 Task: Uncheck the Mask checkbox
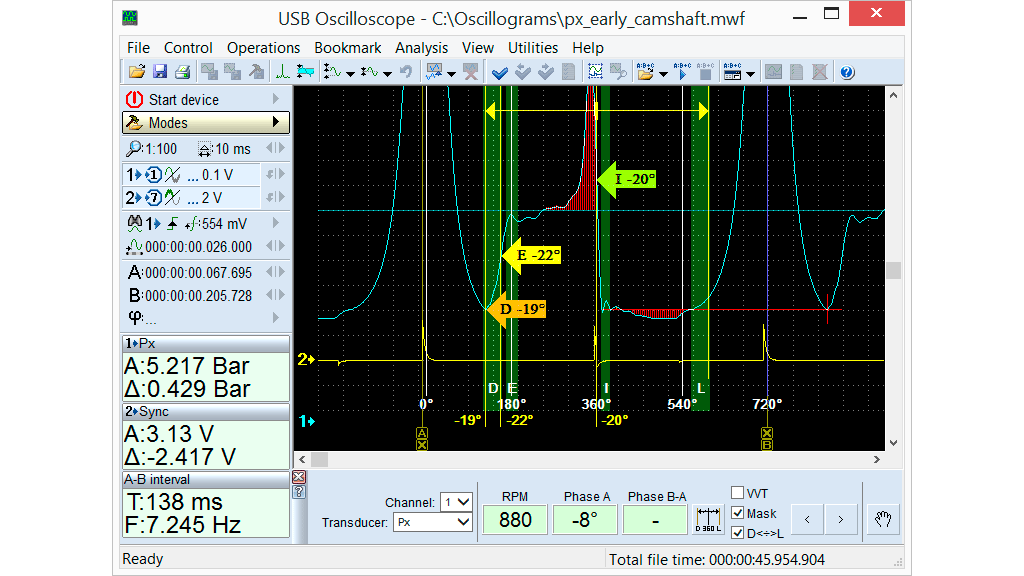(x=738, y=513)
